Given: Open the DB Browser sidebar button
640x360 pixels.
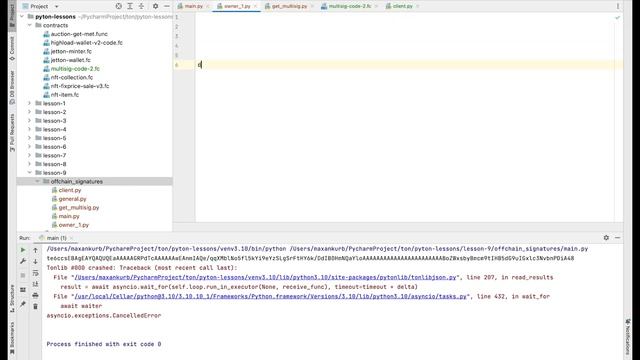Looking at the screenshot, I should 12,87.
